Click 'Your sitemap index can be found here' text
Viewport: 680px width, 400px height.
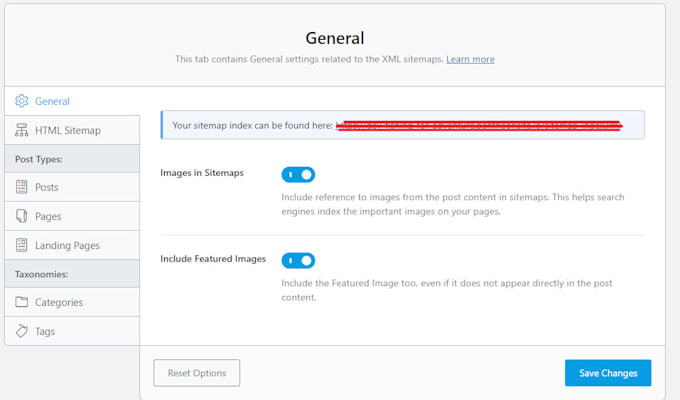click(252, 125)
